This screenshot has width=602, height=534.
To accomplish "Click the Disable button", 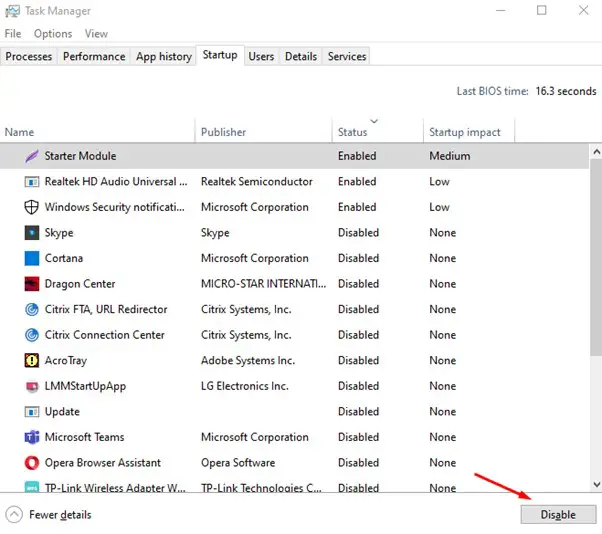I will (x=558, y=514).
